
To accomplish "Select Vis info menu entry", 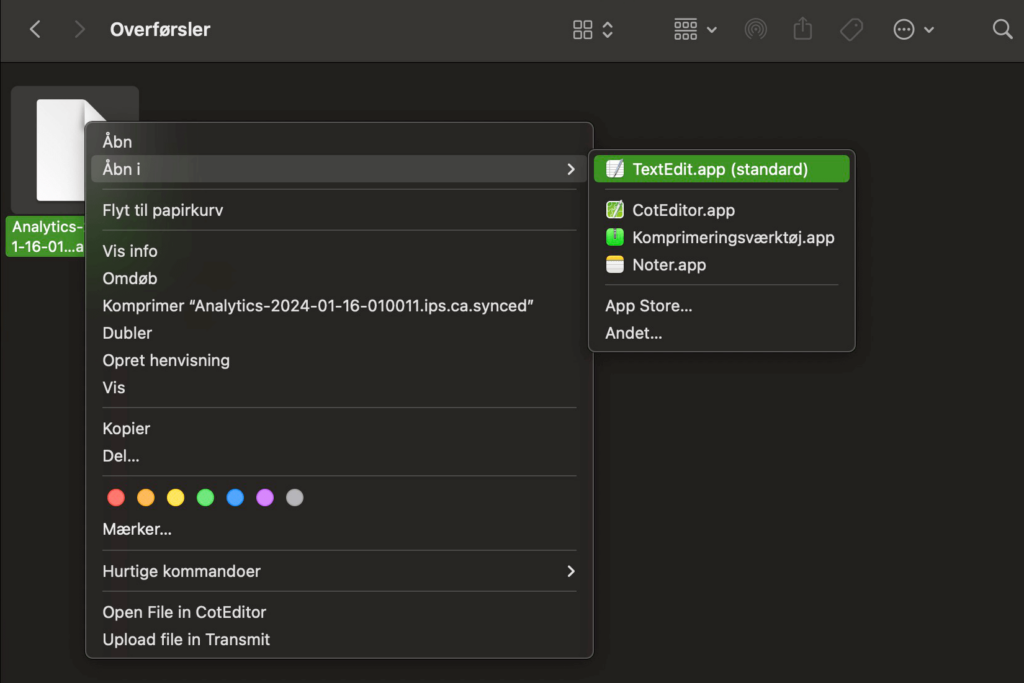I will [339, 251].
